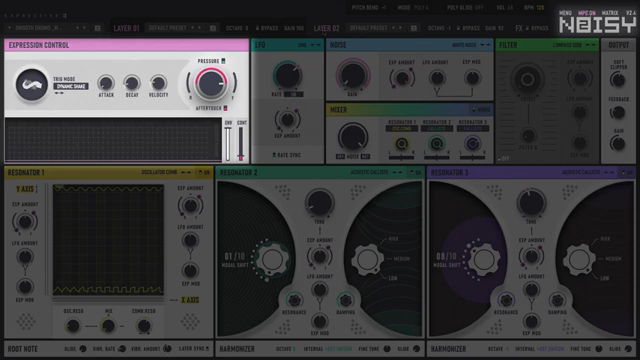This screenshot has height=360, width=640.
Task: Select the FX tab
Action: click(x=519, y=28)
